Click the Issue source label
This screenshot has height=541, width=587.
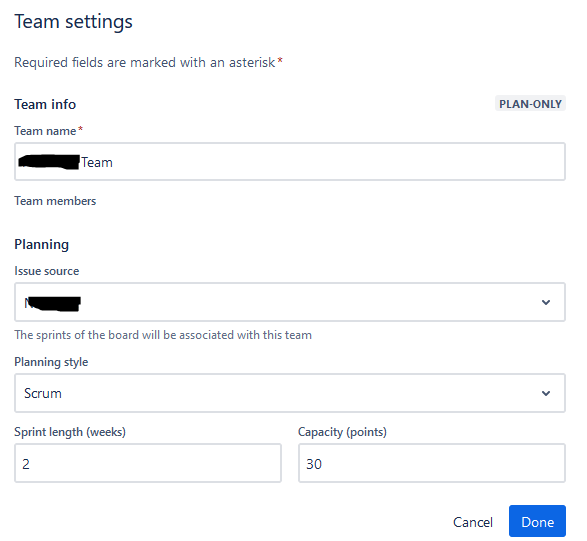46,271
